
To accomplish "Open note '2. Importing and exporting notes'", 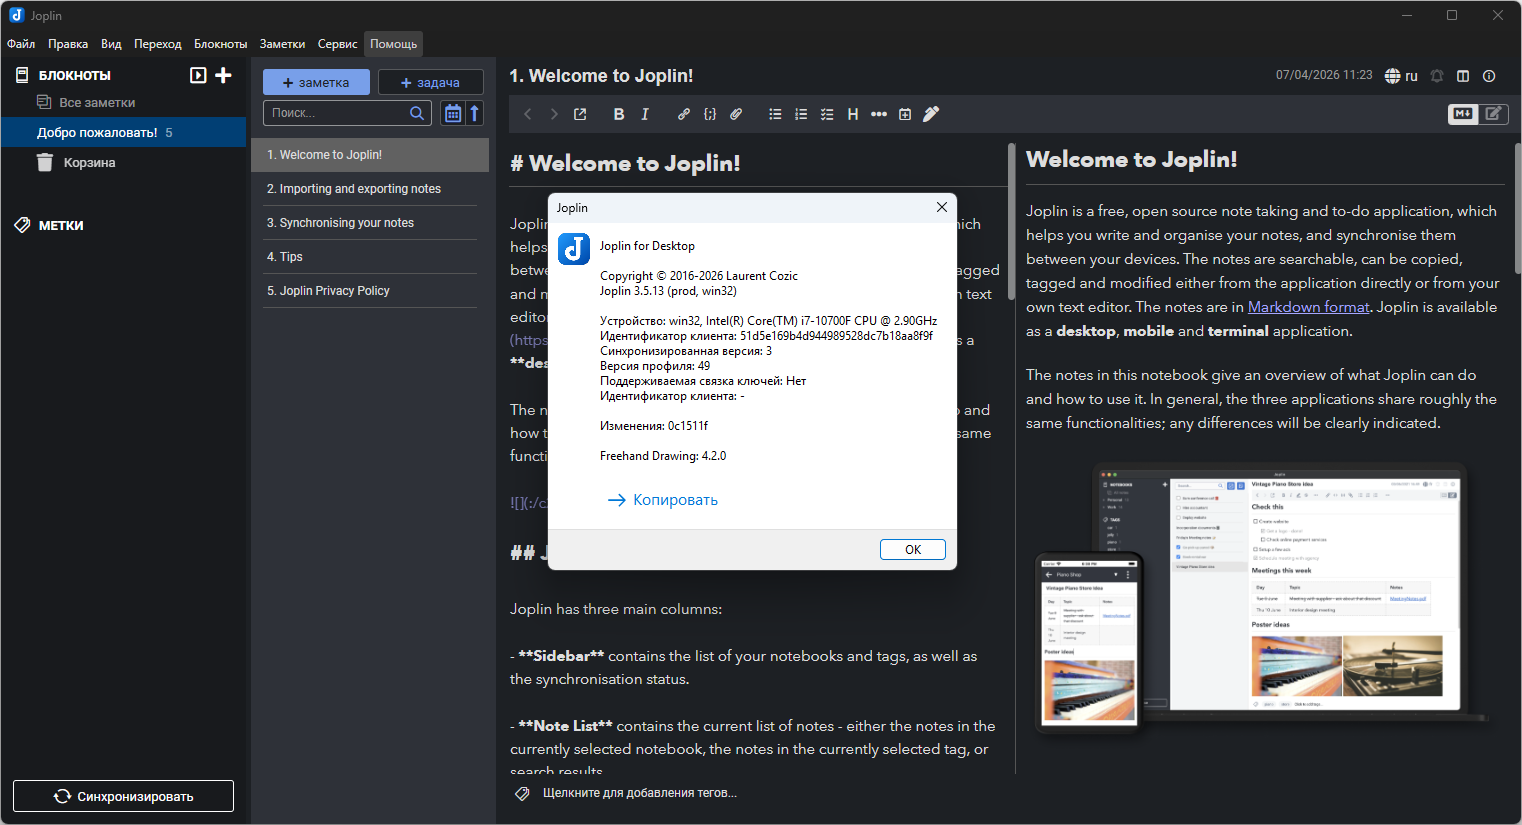I will click(x=370, y=189).
